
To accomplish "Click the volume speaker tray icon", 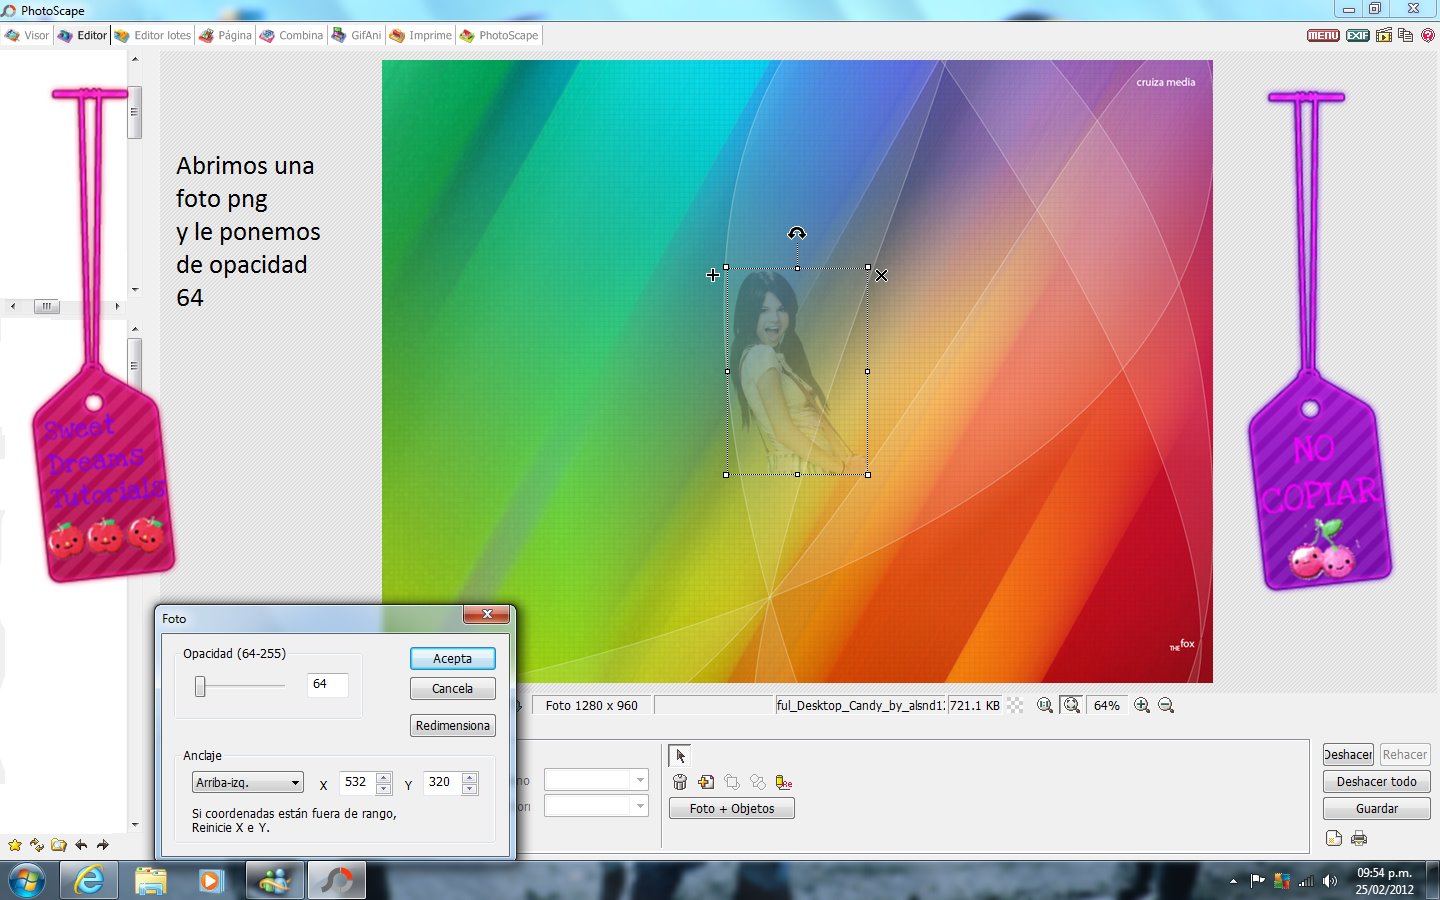I will (1330, 881).
